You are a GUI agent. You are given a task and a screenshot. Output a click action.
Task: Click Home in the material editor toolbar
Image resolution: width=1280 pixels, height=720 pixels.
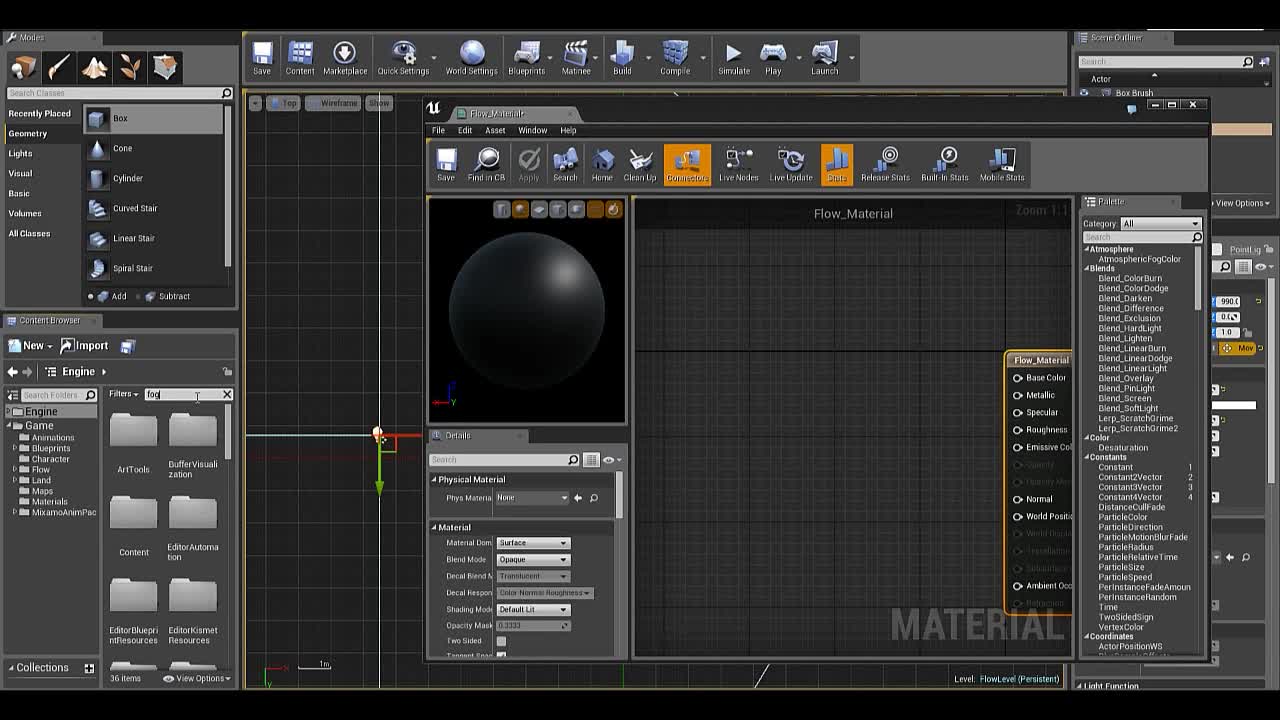coord(602,165)
